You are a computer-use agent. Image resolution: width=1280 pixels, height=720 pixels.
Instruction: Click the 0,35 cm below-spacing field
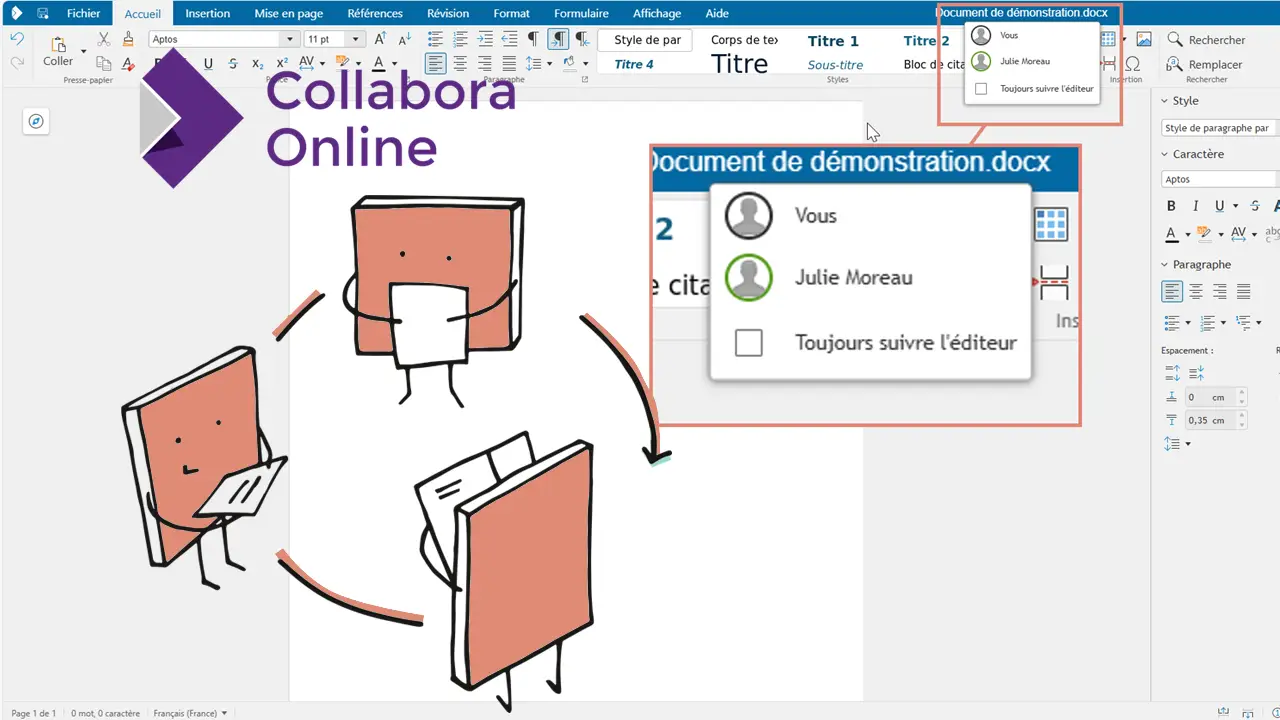(1217, 421)
